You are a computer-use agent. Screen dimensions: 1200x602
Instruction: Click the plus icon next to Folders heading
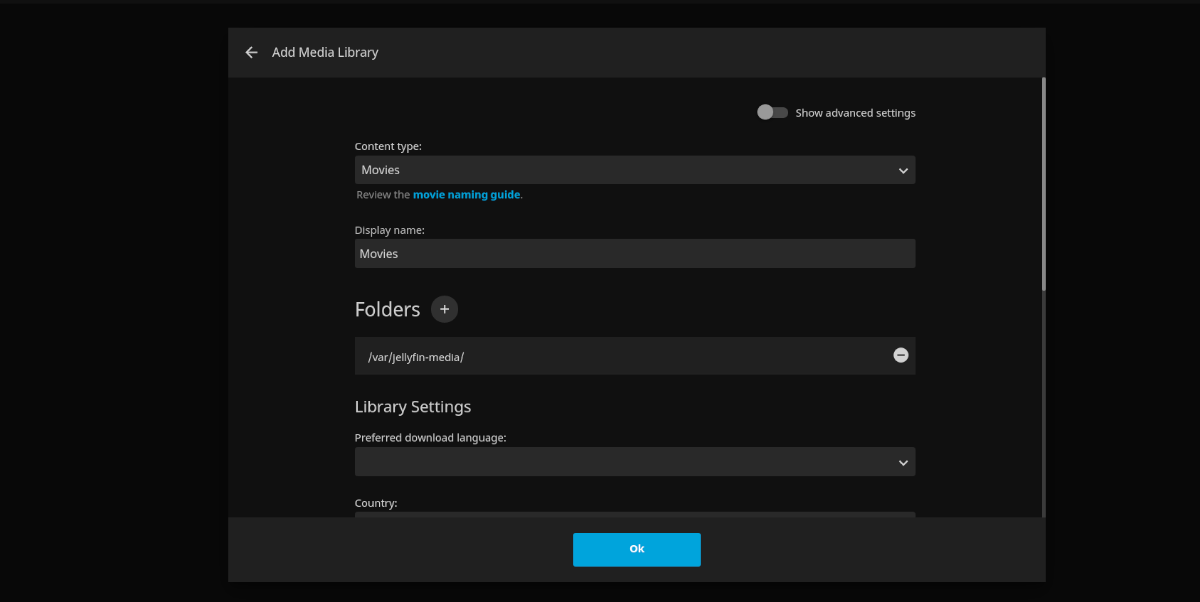pyautogui.click(x=444, y=309)
